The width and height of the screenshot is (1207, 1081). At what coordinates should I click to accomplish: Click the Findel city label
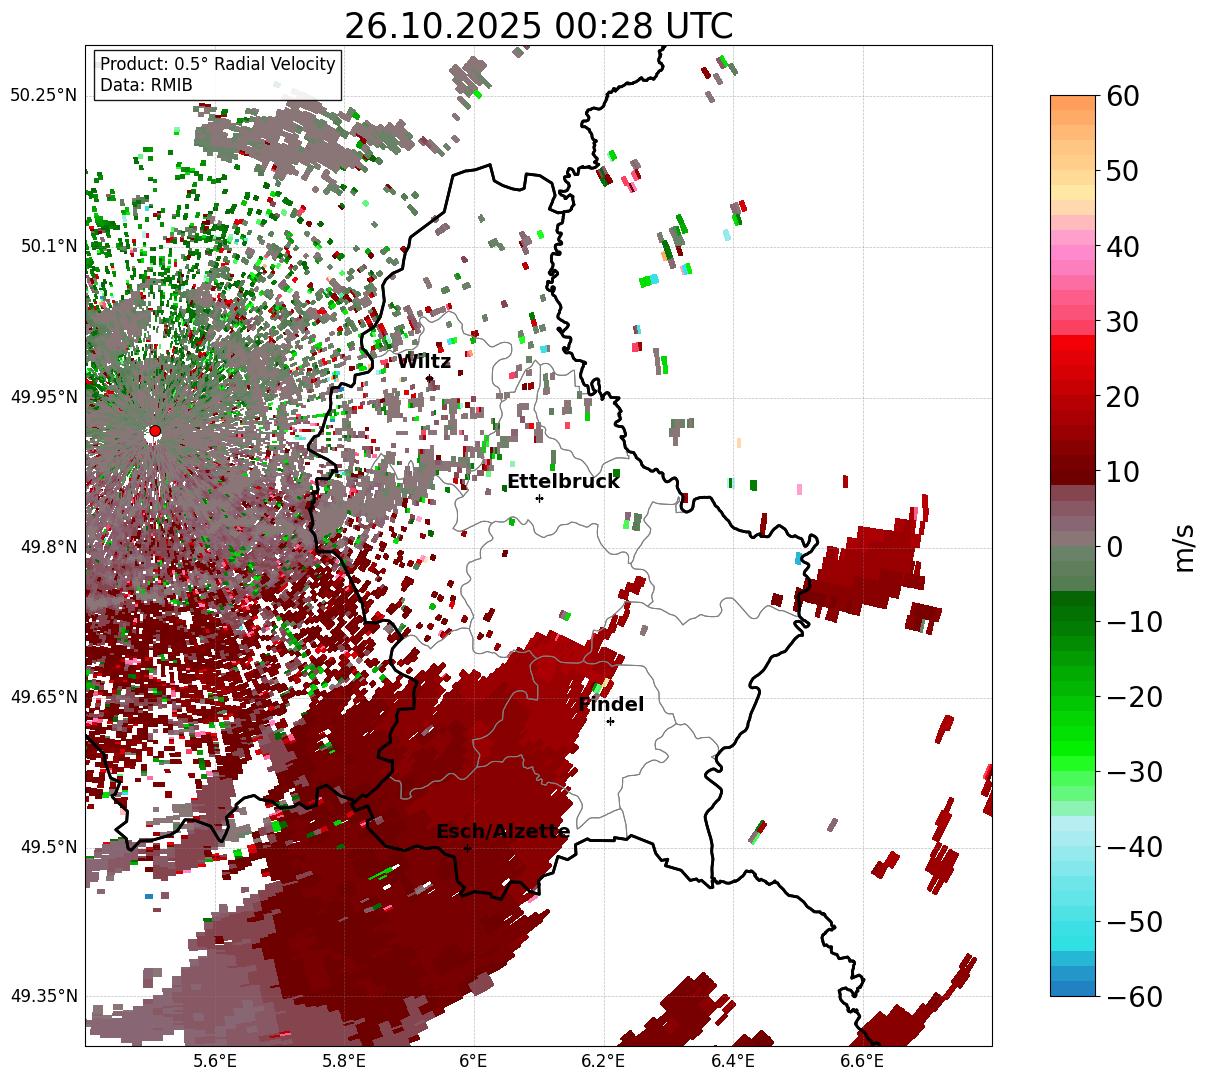click(x=611, y=705)
